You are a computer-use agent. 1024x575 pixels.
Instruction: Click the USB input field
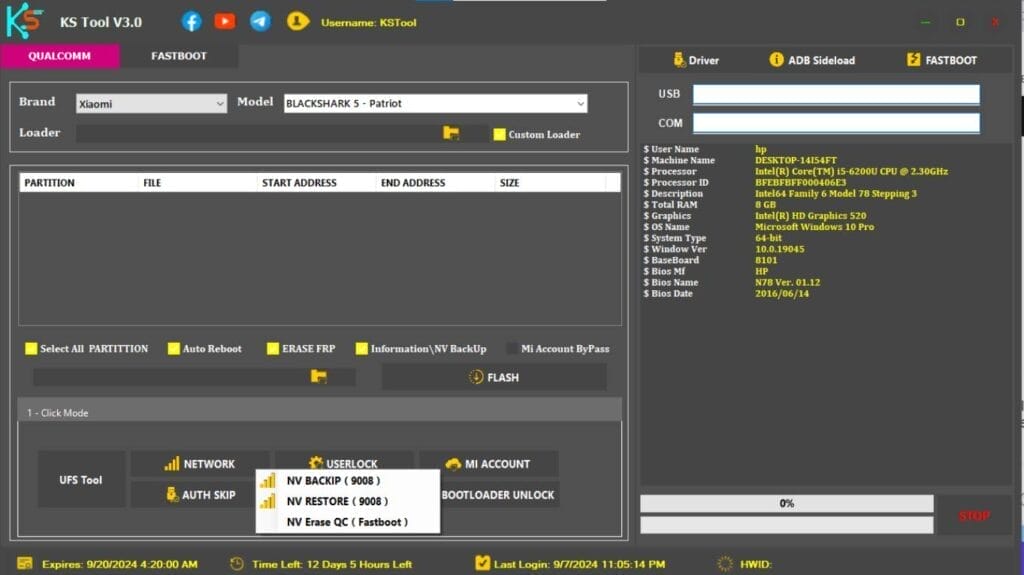coord(836,94)
